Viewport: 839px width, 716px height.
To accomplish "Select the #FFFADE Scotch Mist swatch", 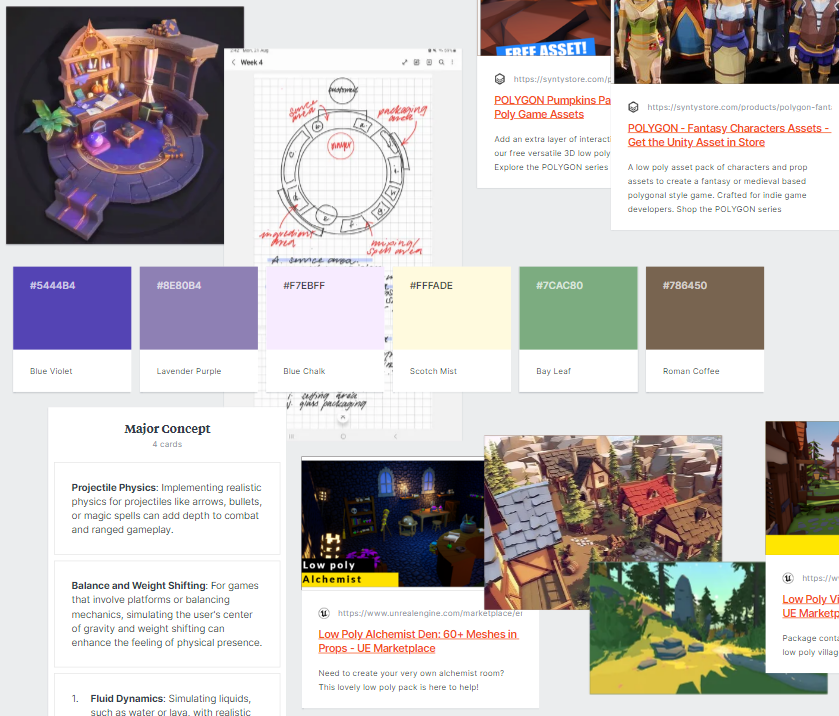I will click(x=452, y=308).
